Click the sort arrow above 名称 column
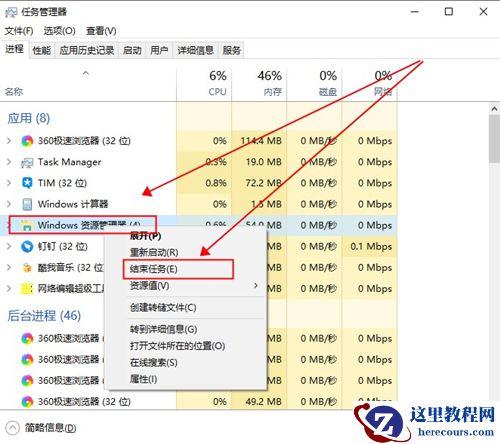This screenshot has height=444, width=500. pos(86,73)
